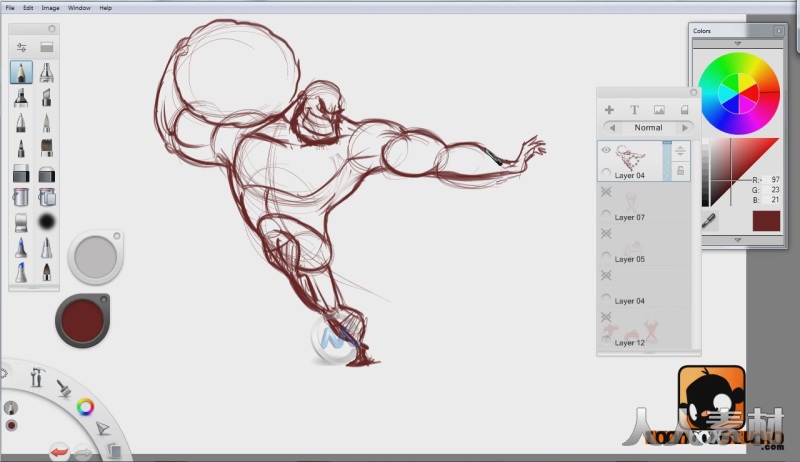Go to next blend mode arrow

(x=685, y=127)
